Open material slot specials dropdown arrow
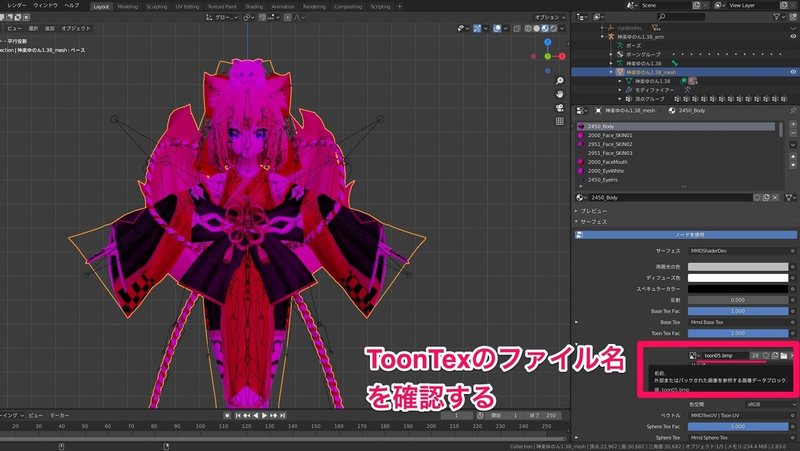800x451 pixels. point(793,145)
